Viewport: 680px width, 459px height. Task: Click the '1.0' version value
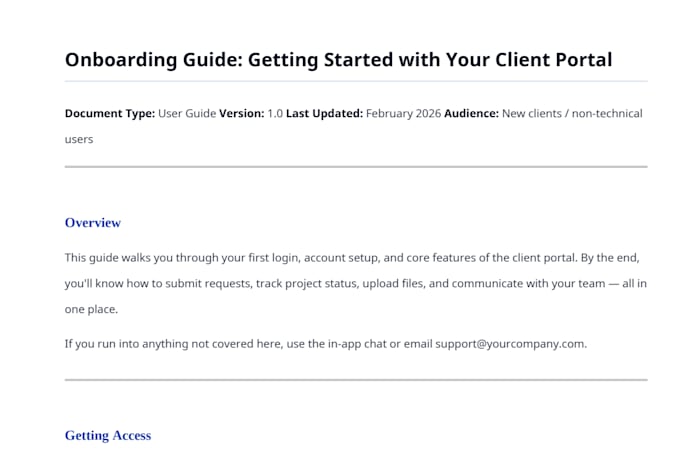pos(275,114)
